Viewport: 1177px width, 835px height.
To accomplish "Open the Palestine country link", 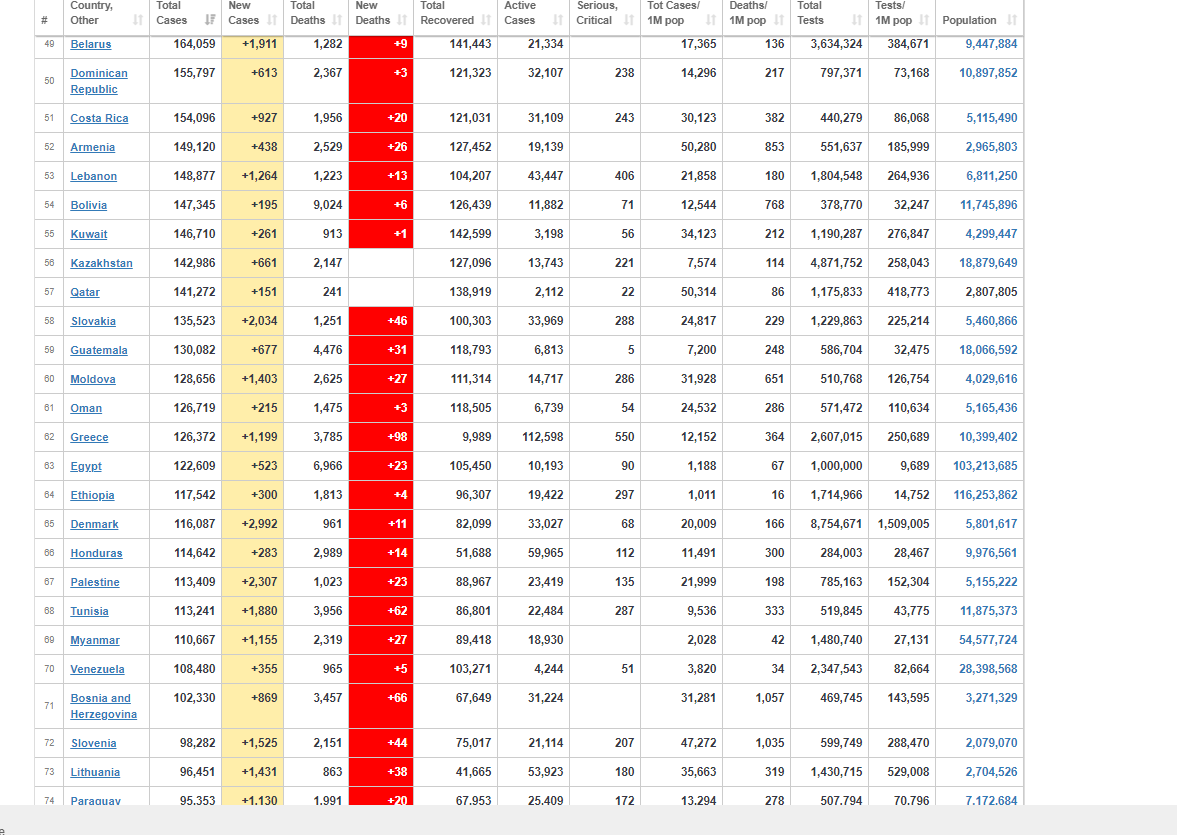I will [x=95, y=583].
